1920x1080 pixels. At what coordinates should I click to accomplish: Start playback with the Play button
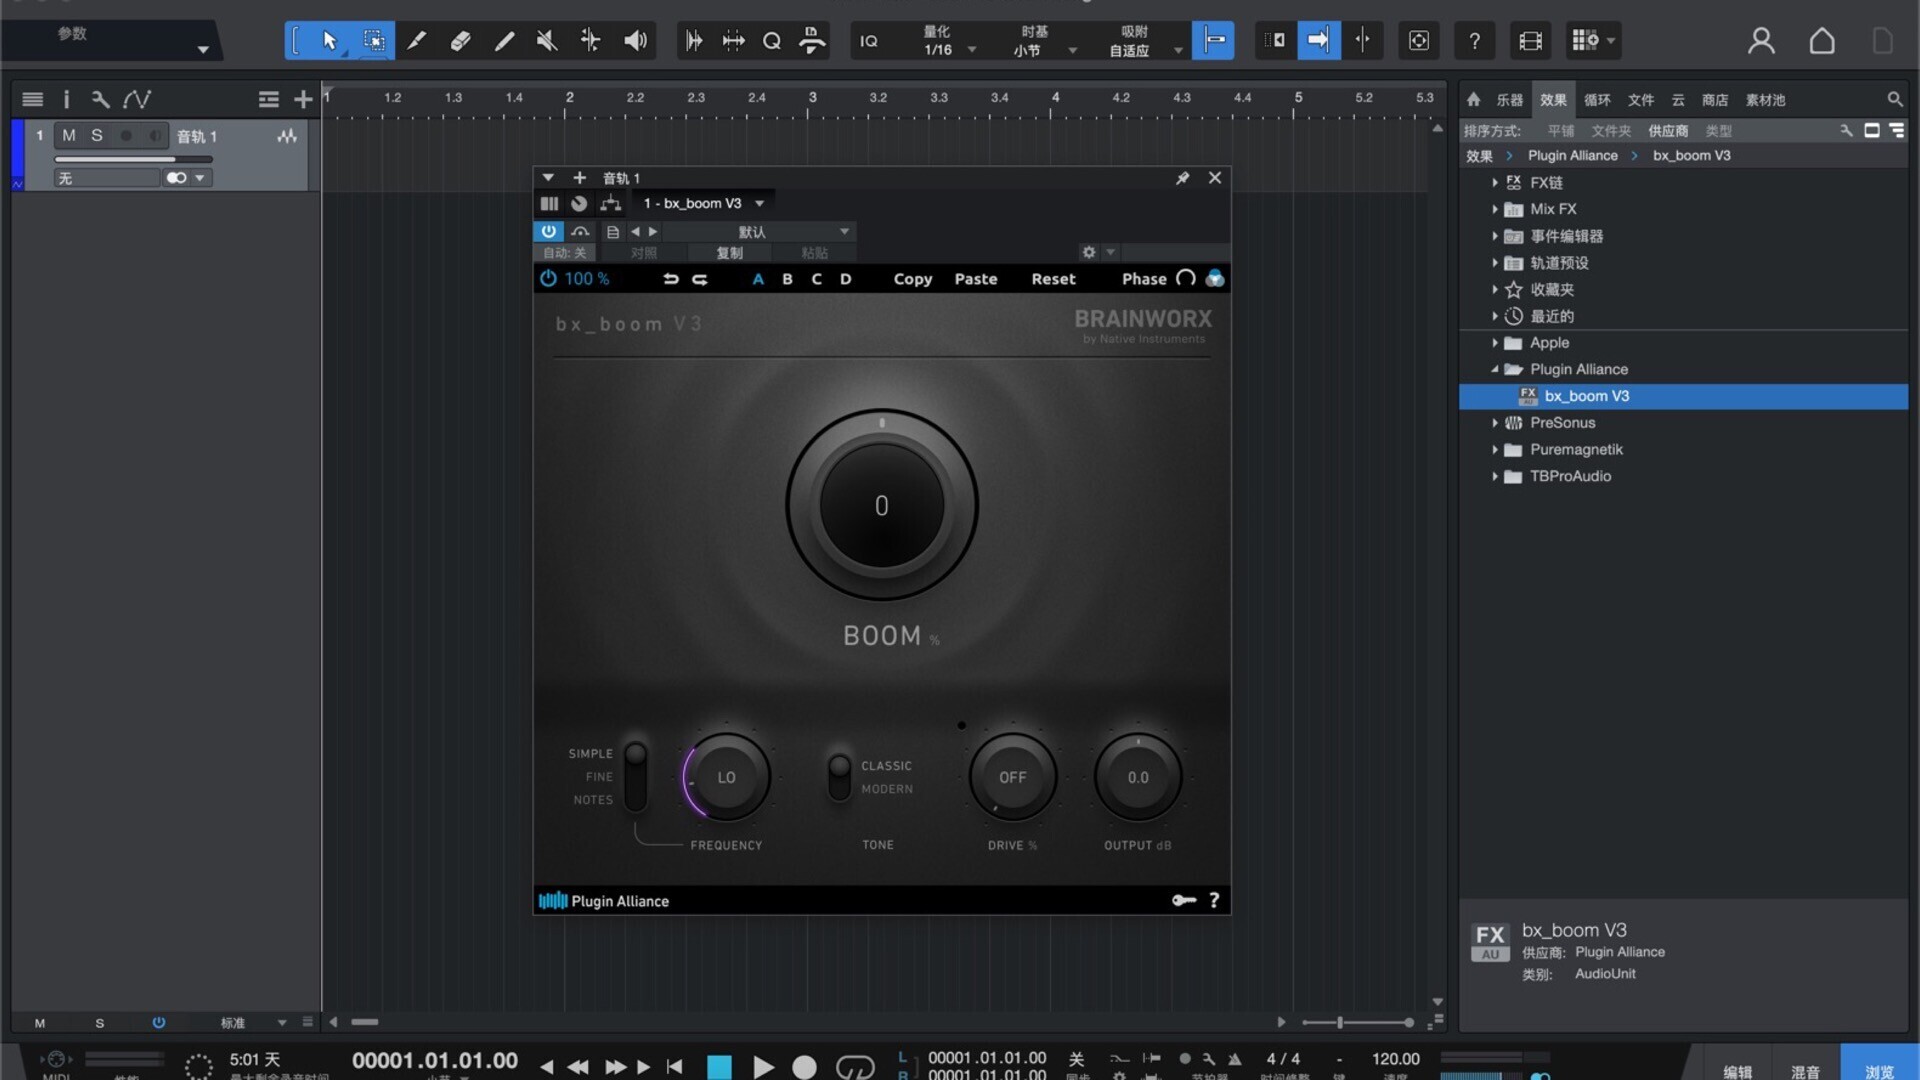pos(763,1067)
